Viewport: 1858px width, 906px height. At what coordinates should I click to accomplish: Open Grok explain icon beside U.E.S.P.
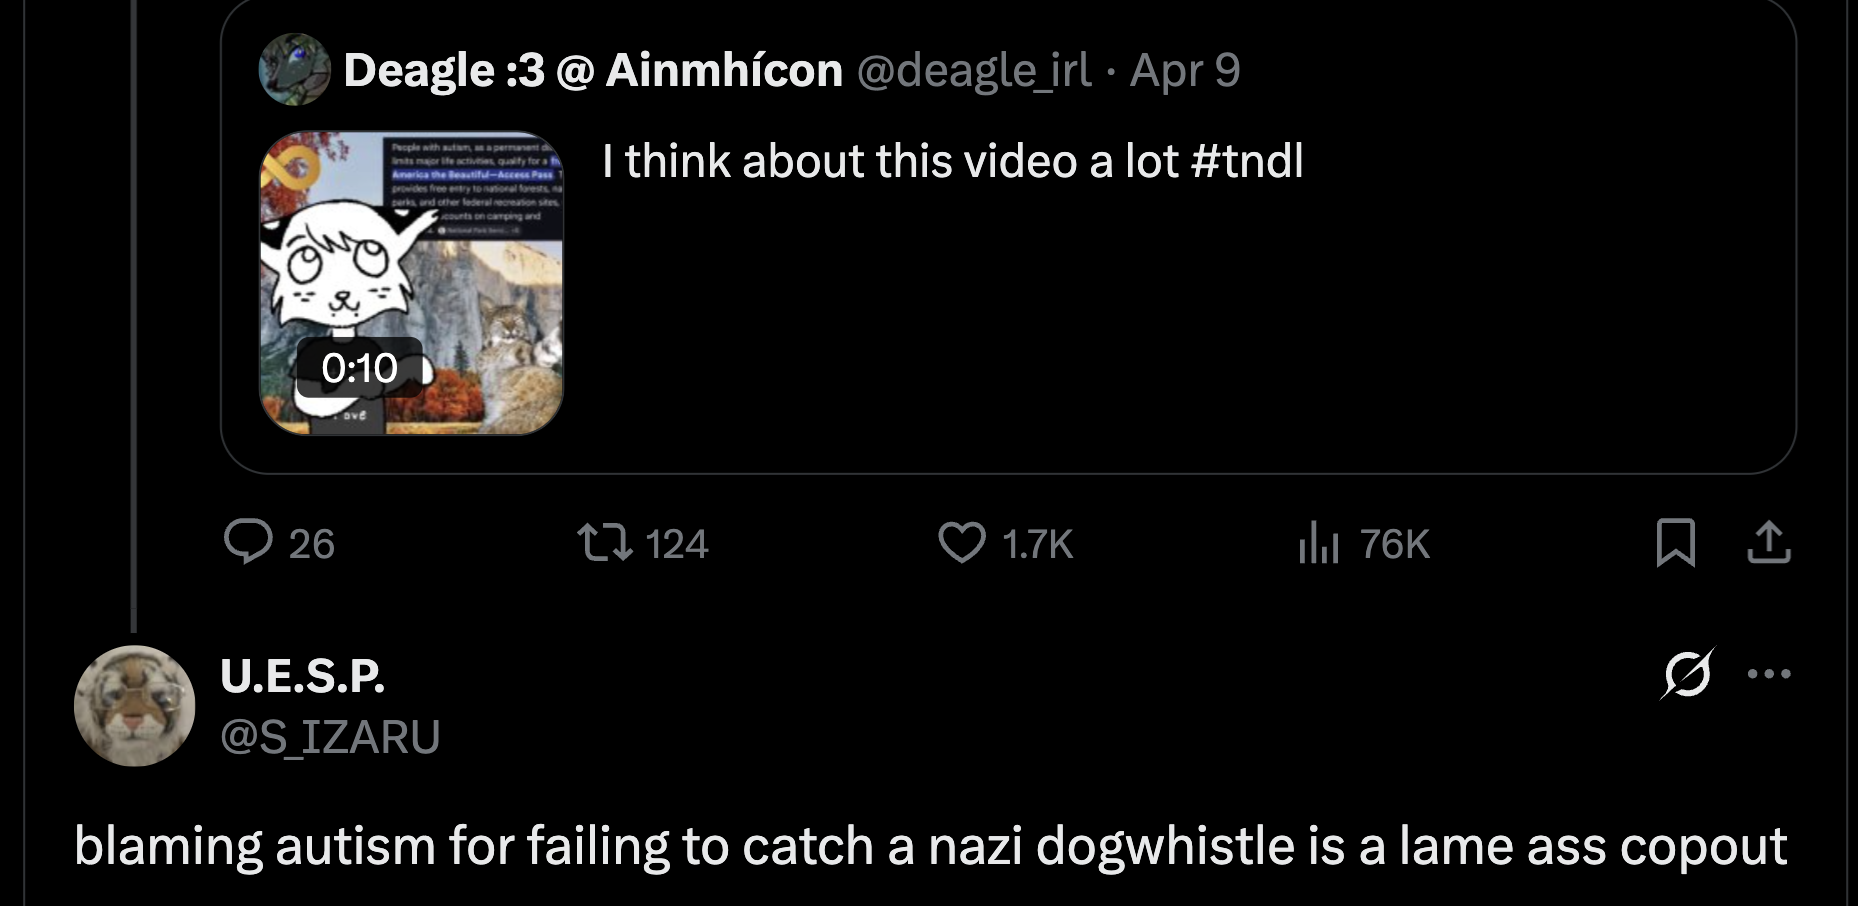tap(1687, 673)
